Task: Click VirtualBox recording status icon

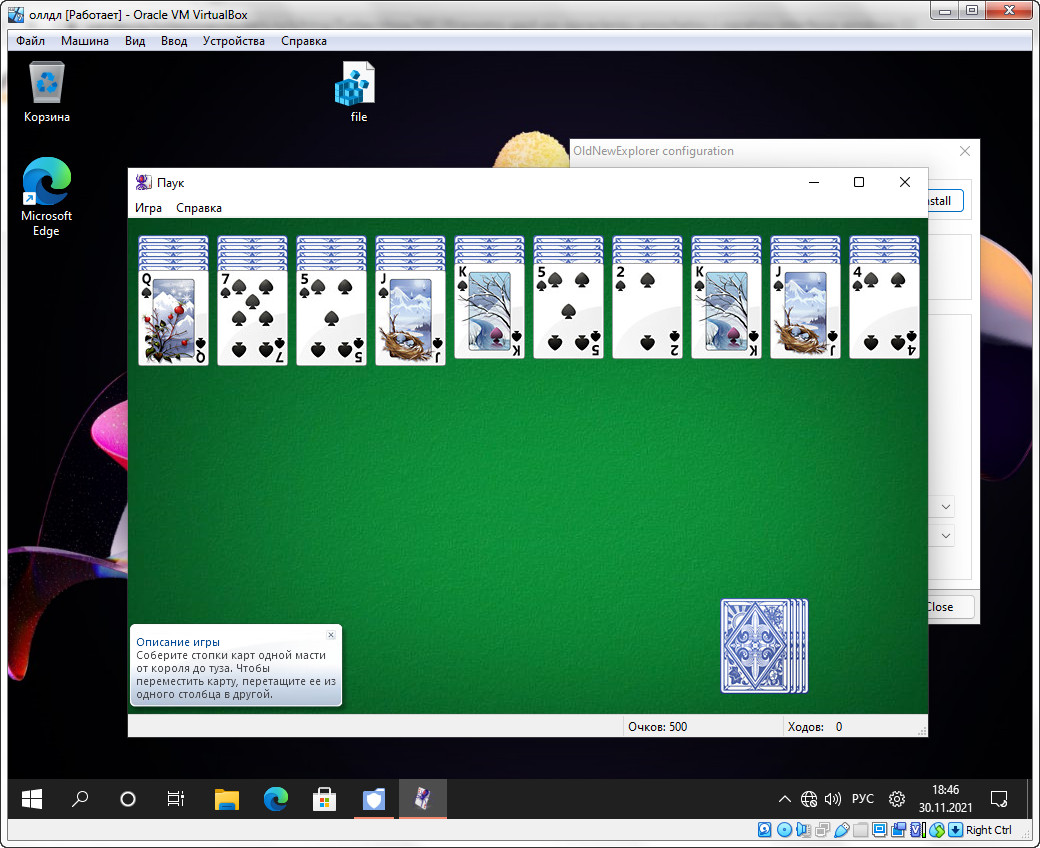Action: (x=899, y=829)
